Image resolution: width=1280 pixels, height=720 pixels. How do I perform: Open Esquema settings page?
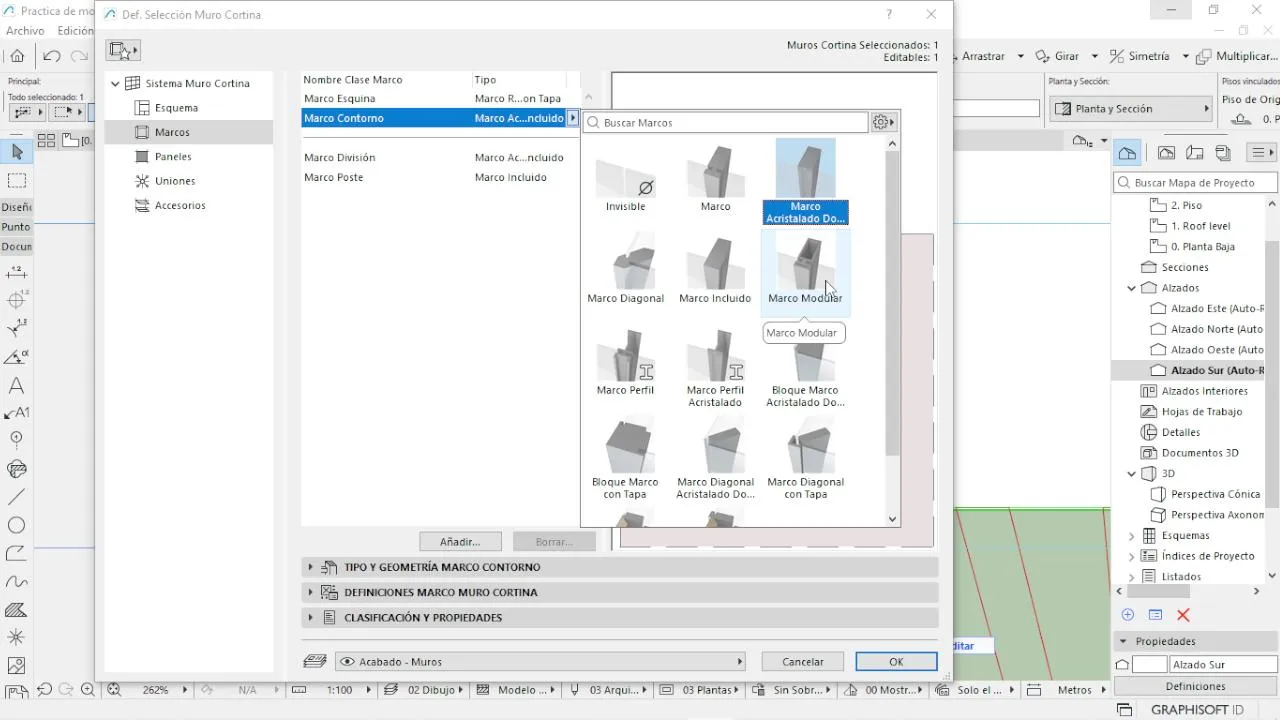(176, 108)
